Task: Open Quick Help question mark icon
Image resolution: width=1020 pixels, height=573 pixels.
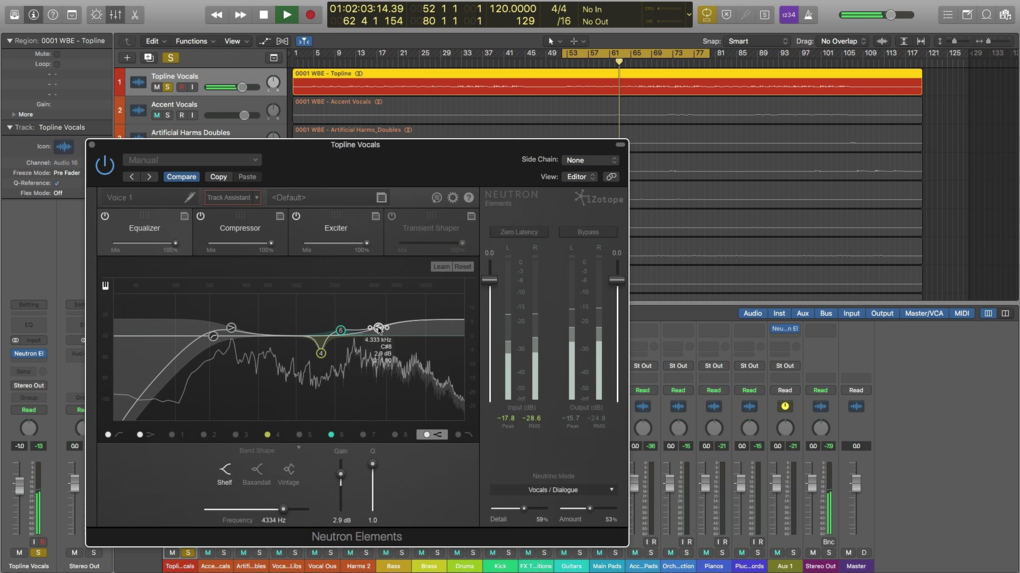Action: tap(53, 14)
